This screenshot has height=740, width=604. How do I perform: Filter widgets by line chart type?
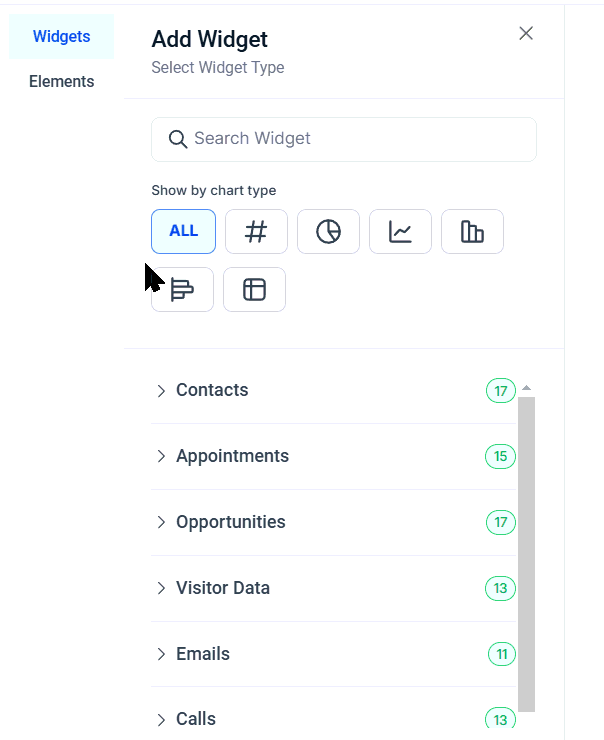[x=400, y=232]
